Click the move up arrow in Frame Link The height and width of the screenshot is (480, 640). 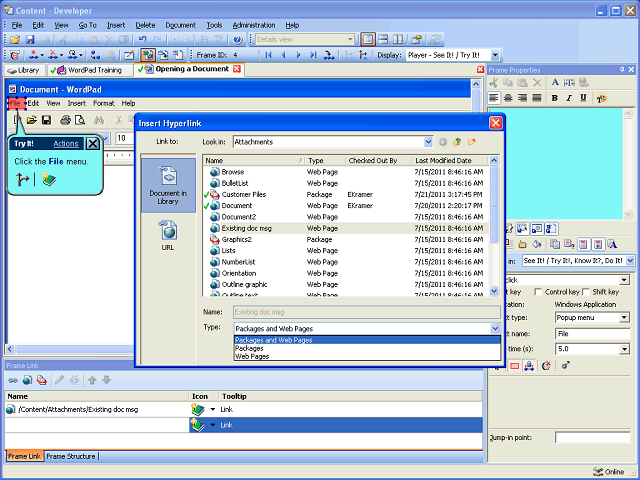92,380
